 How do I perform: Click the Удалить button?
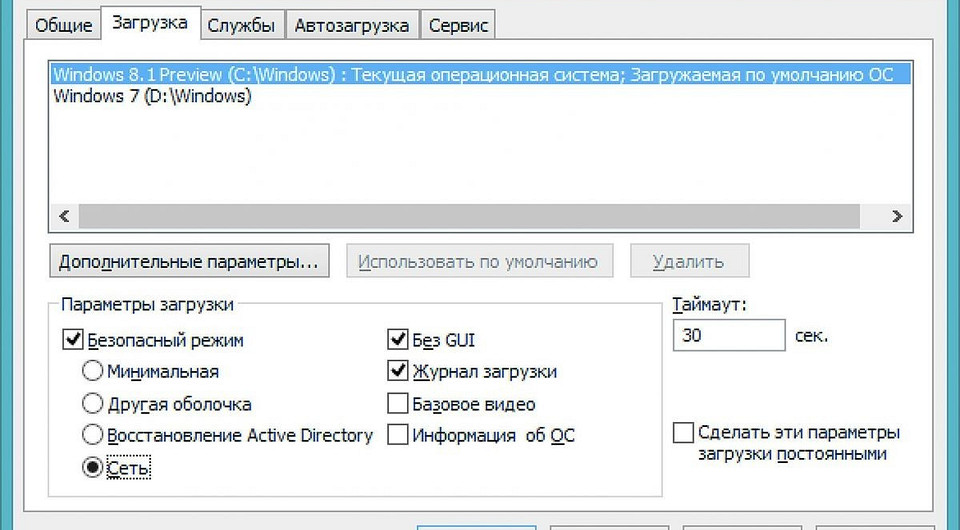[689, 261]
